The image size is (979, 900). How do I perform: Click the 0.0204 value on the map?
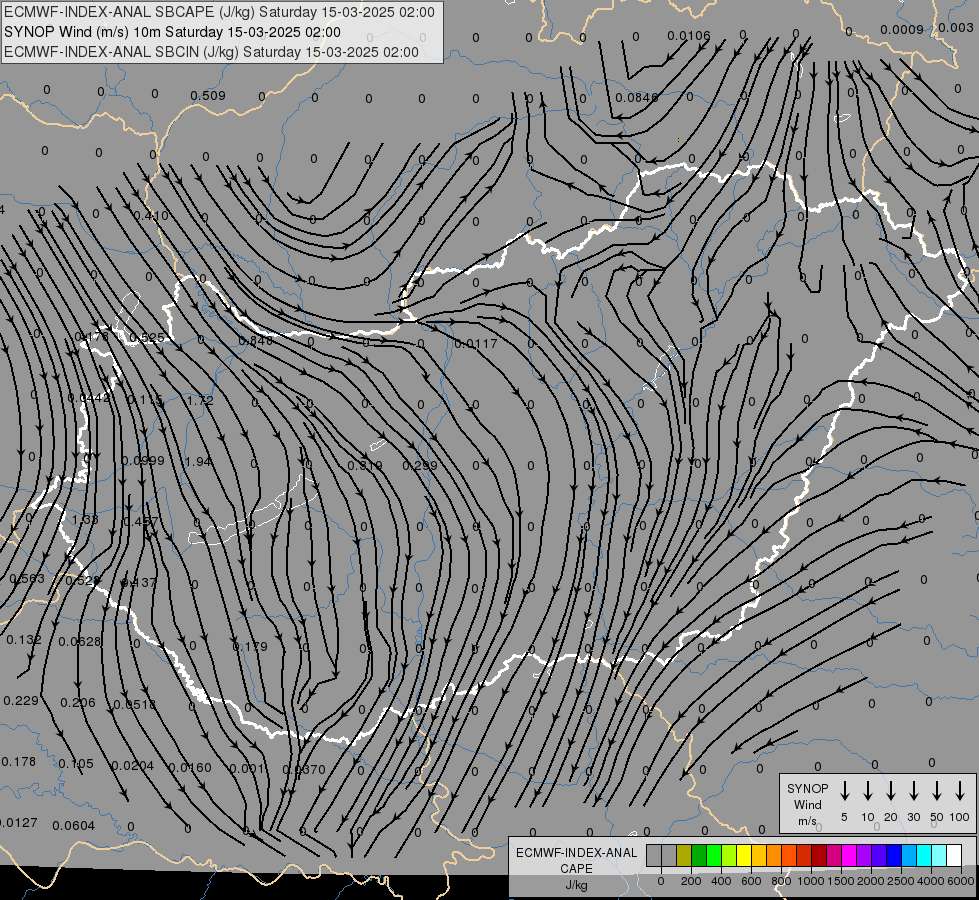(132, 765)
